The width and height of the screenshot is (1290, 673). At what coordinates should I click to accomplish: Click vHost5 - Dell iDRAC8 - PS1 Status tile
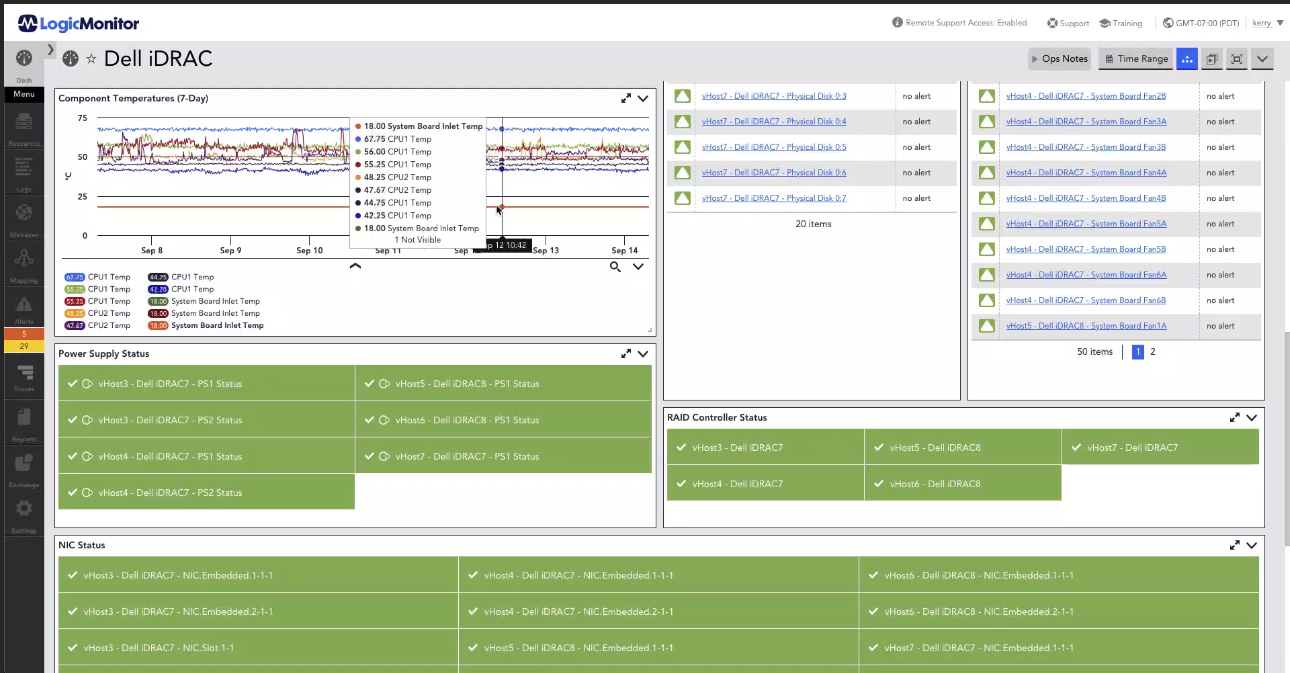503,384
